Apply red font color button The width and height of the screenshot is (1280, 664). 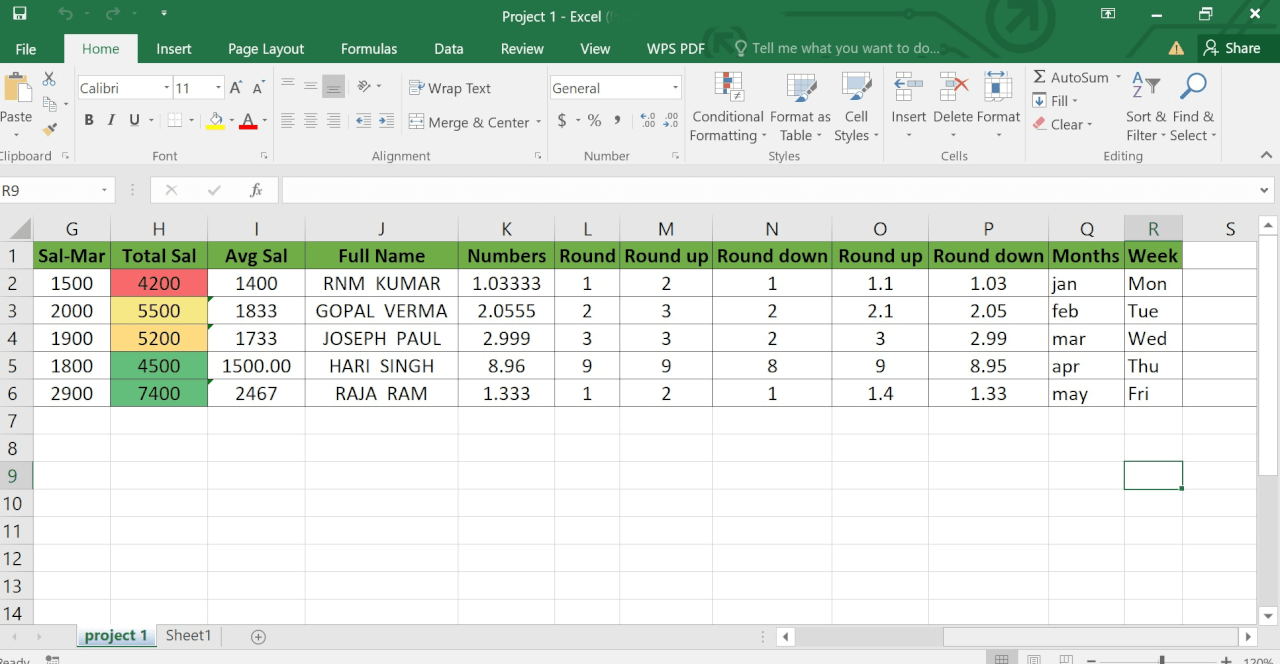point(248,121)
